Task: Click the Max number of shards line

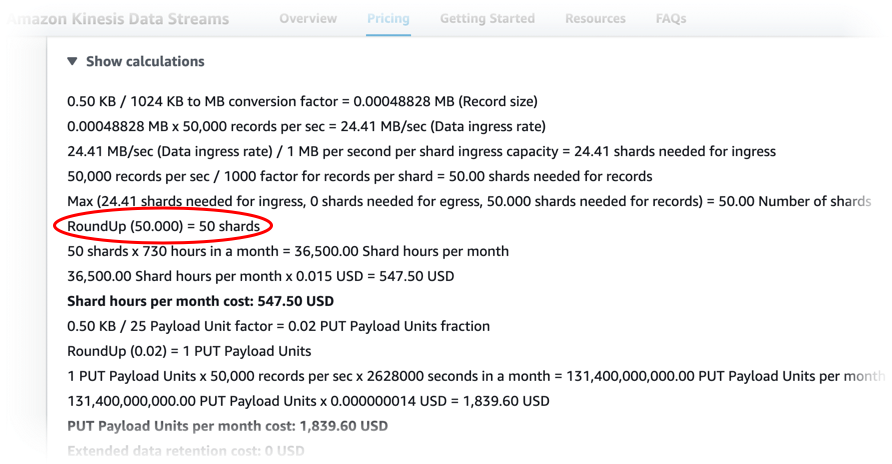Action: pos(469,201)
